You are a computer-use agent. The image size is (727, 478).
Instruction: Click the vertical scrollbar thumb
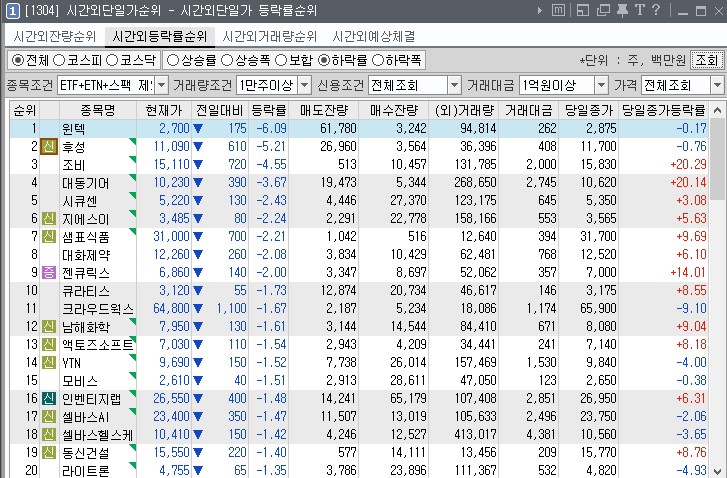tap(717, 159)
